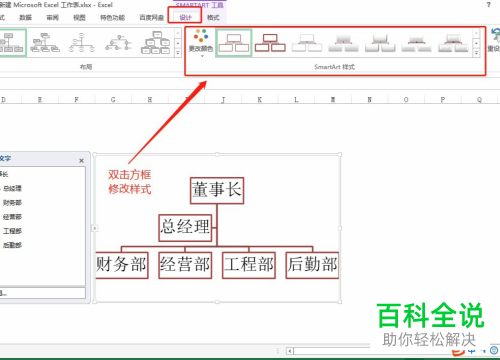Image resolution: width=500 pixels, height=360 pixels.
Task: Select 工程部 row in the text pane
Action: point(12,231)
